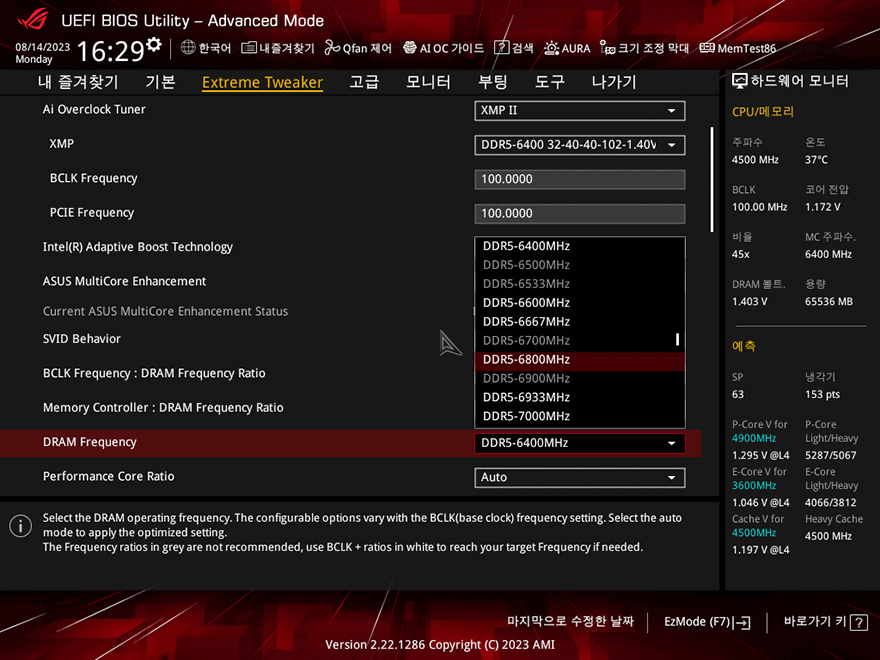Click the main settings scrollbar
Viewport: 880px width, 660px height.
pyautogui.click(x=712, y=180)
